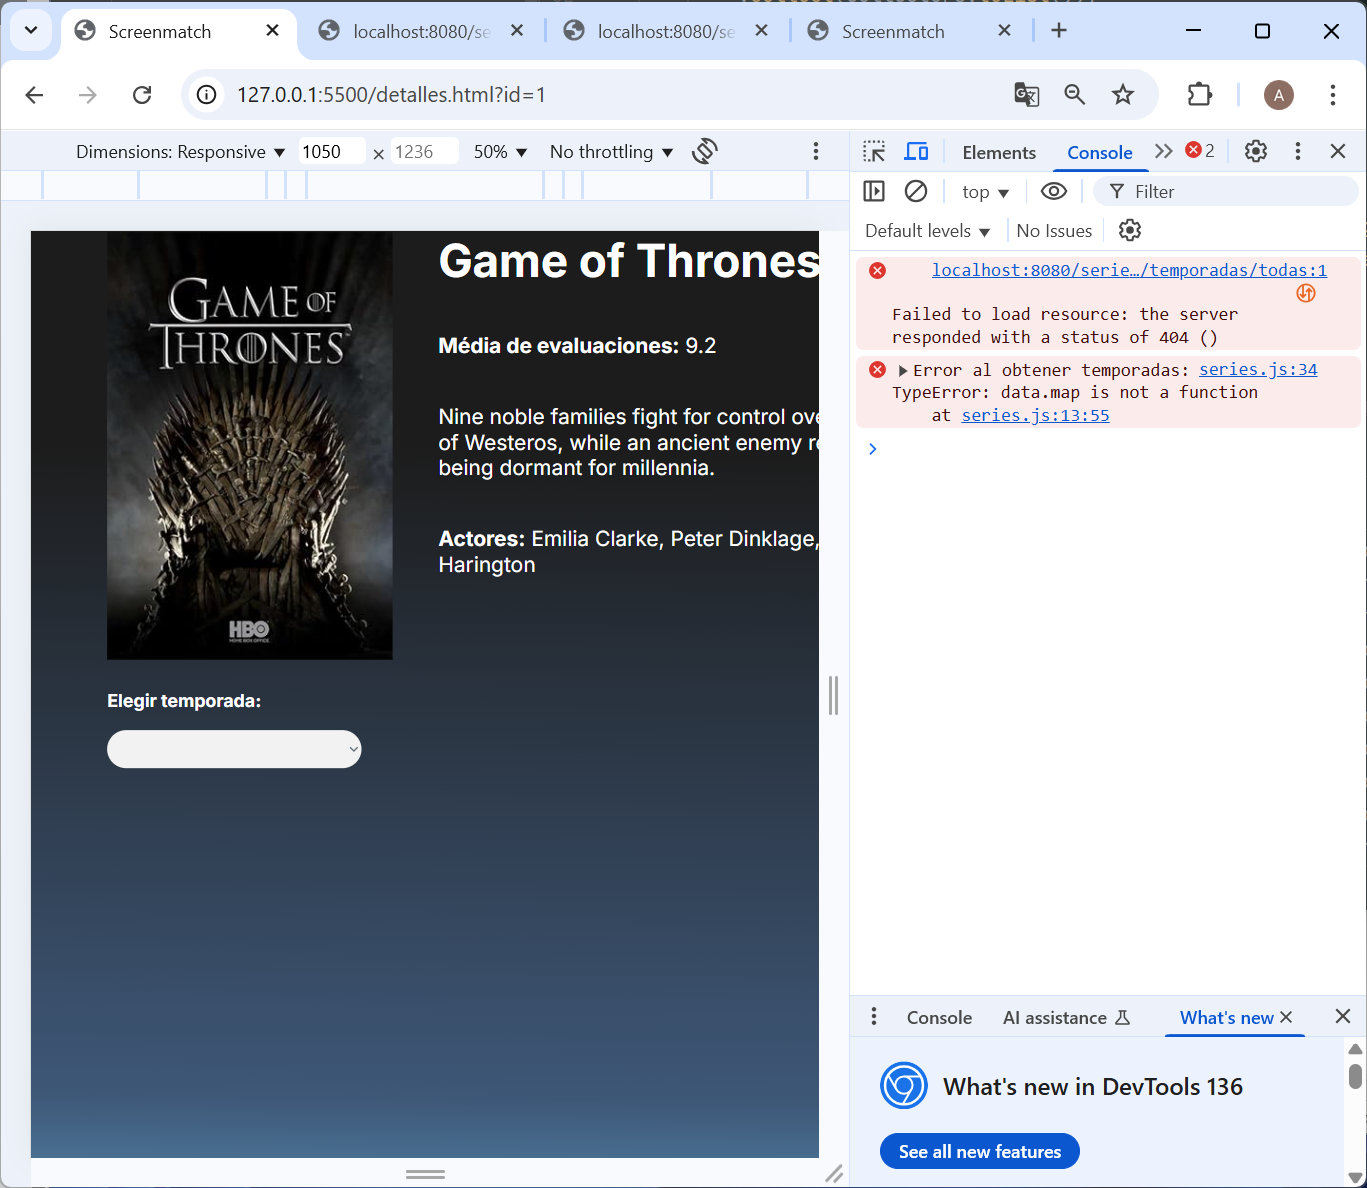
Task: Reload the current page
Action: point(142,95)
